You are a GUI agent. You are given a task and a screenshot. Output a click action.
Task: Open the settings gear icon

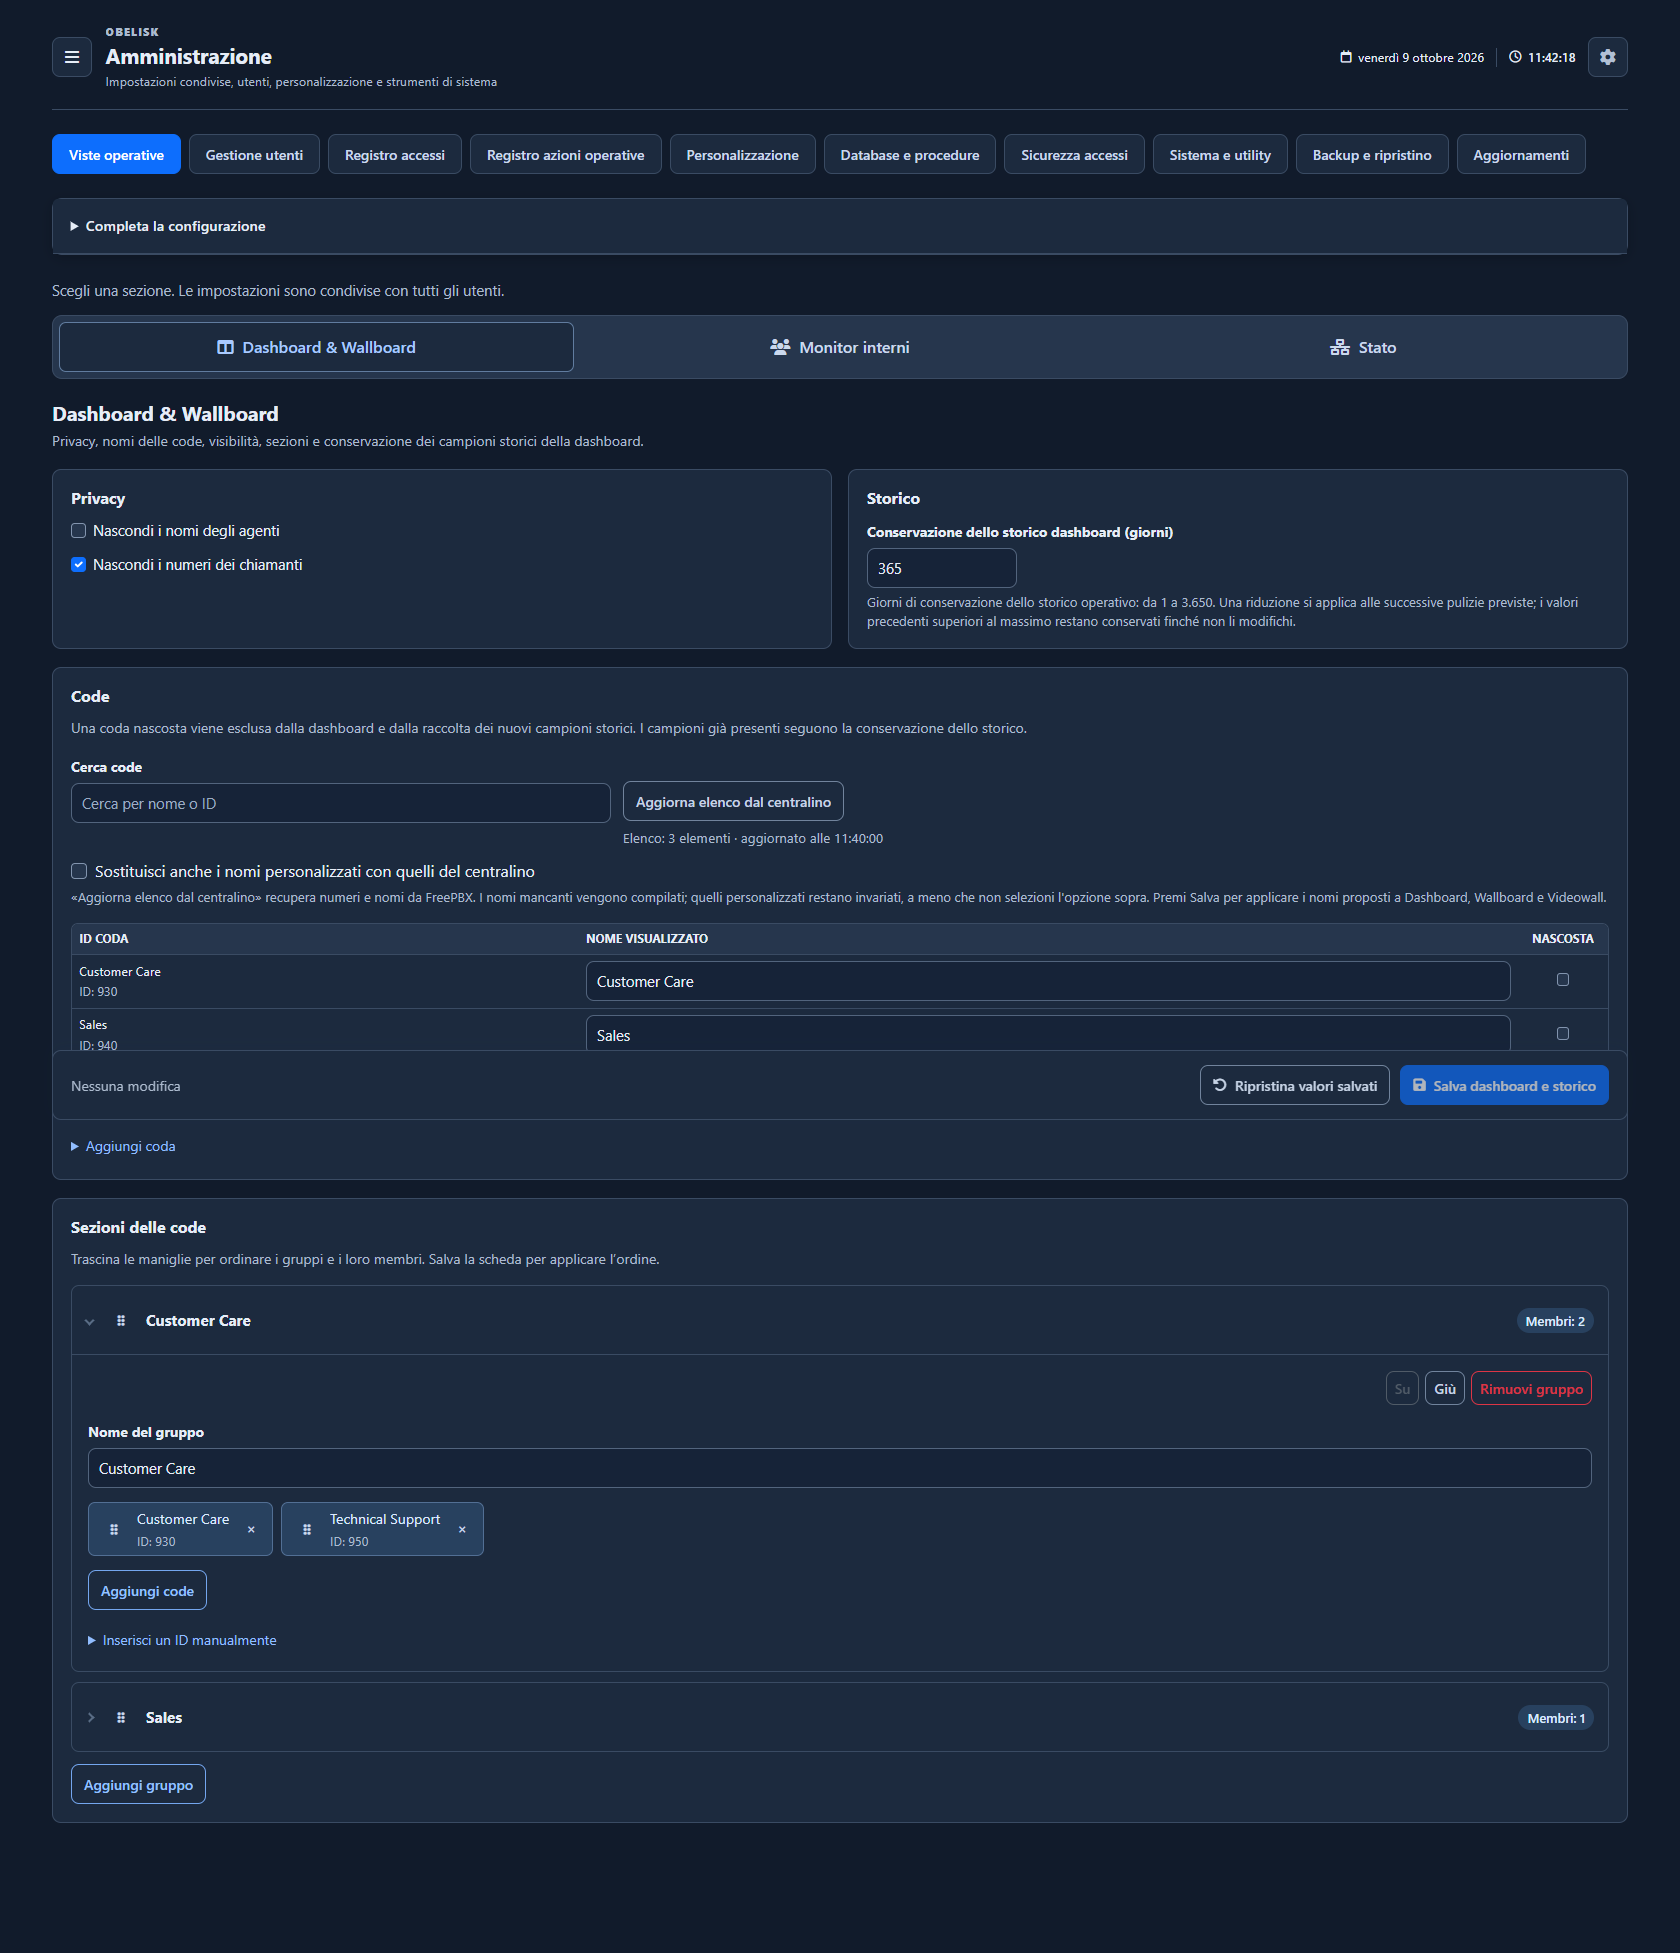(1607, 57)
